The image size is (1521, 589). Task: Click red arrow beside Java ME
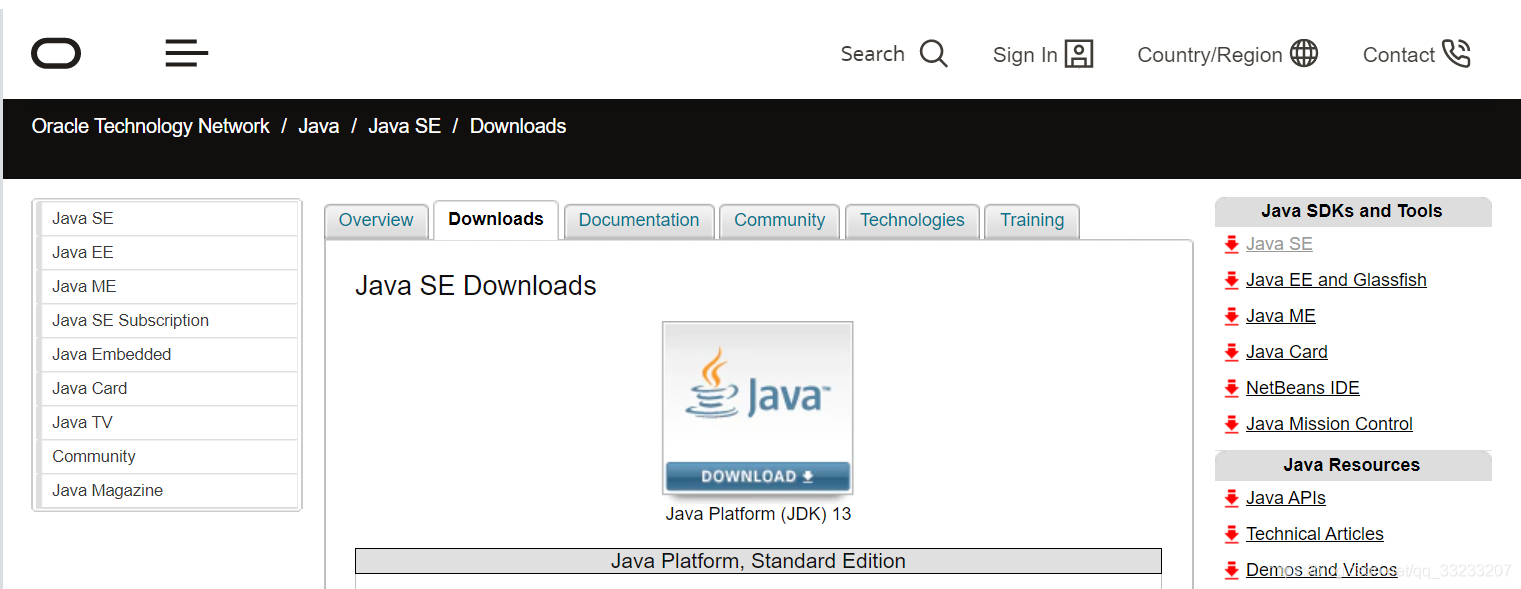1231,316
